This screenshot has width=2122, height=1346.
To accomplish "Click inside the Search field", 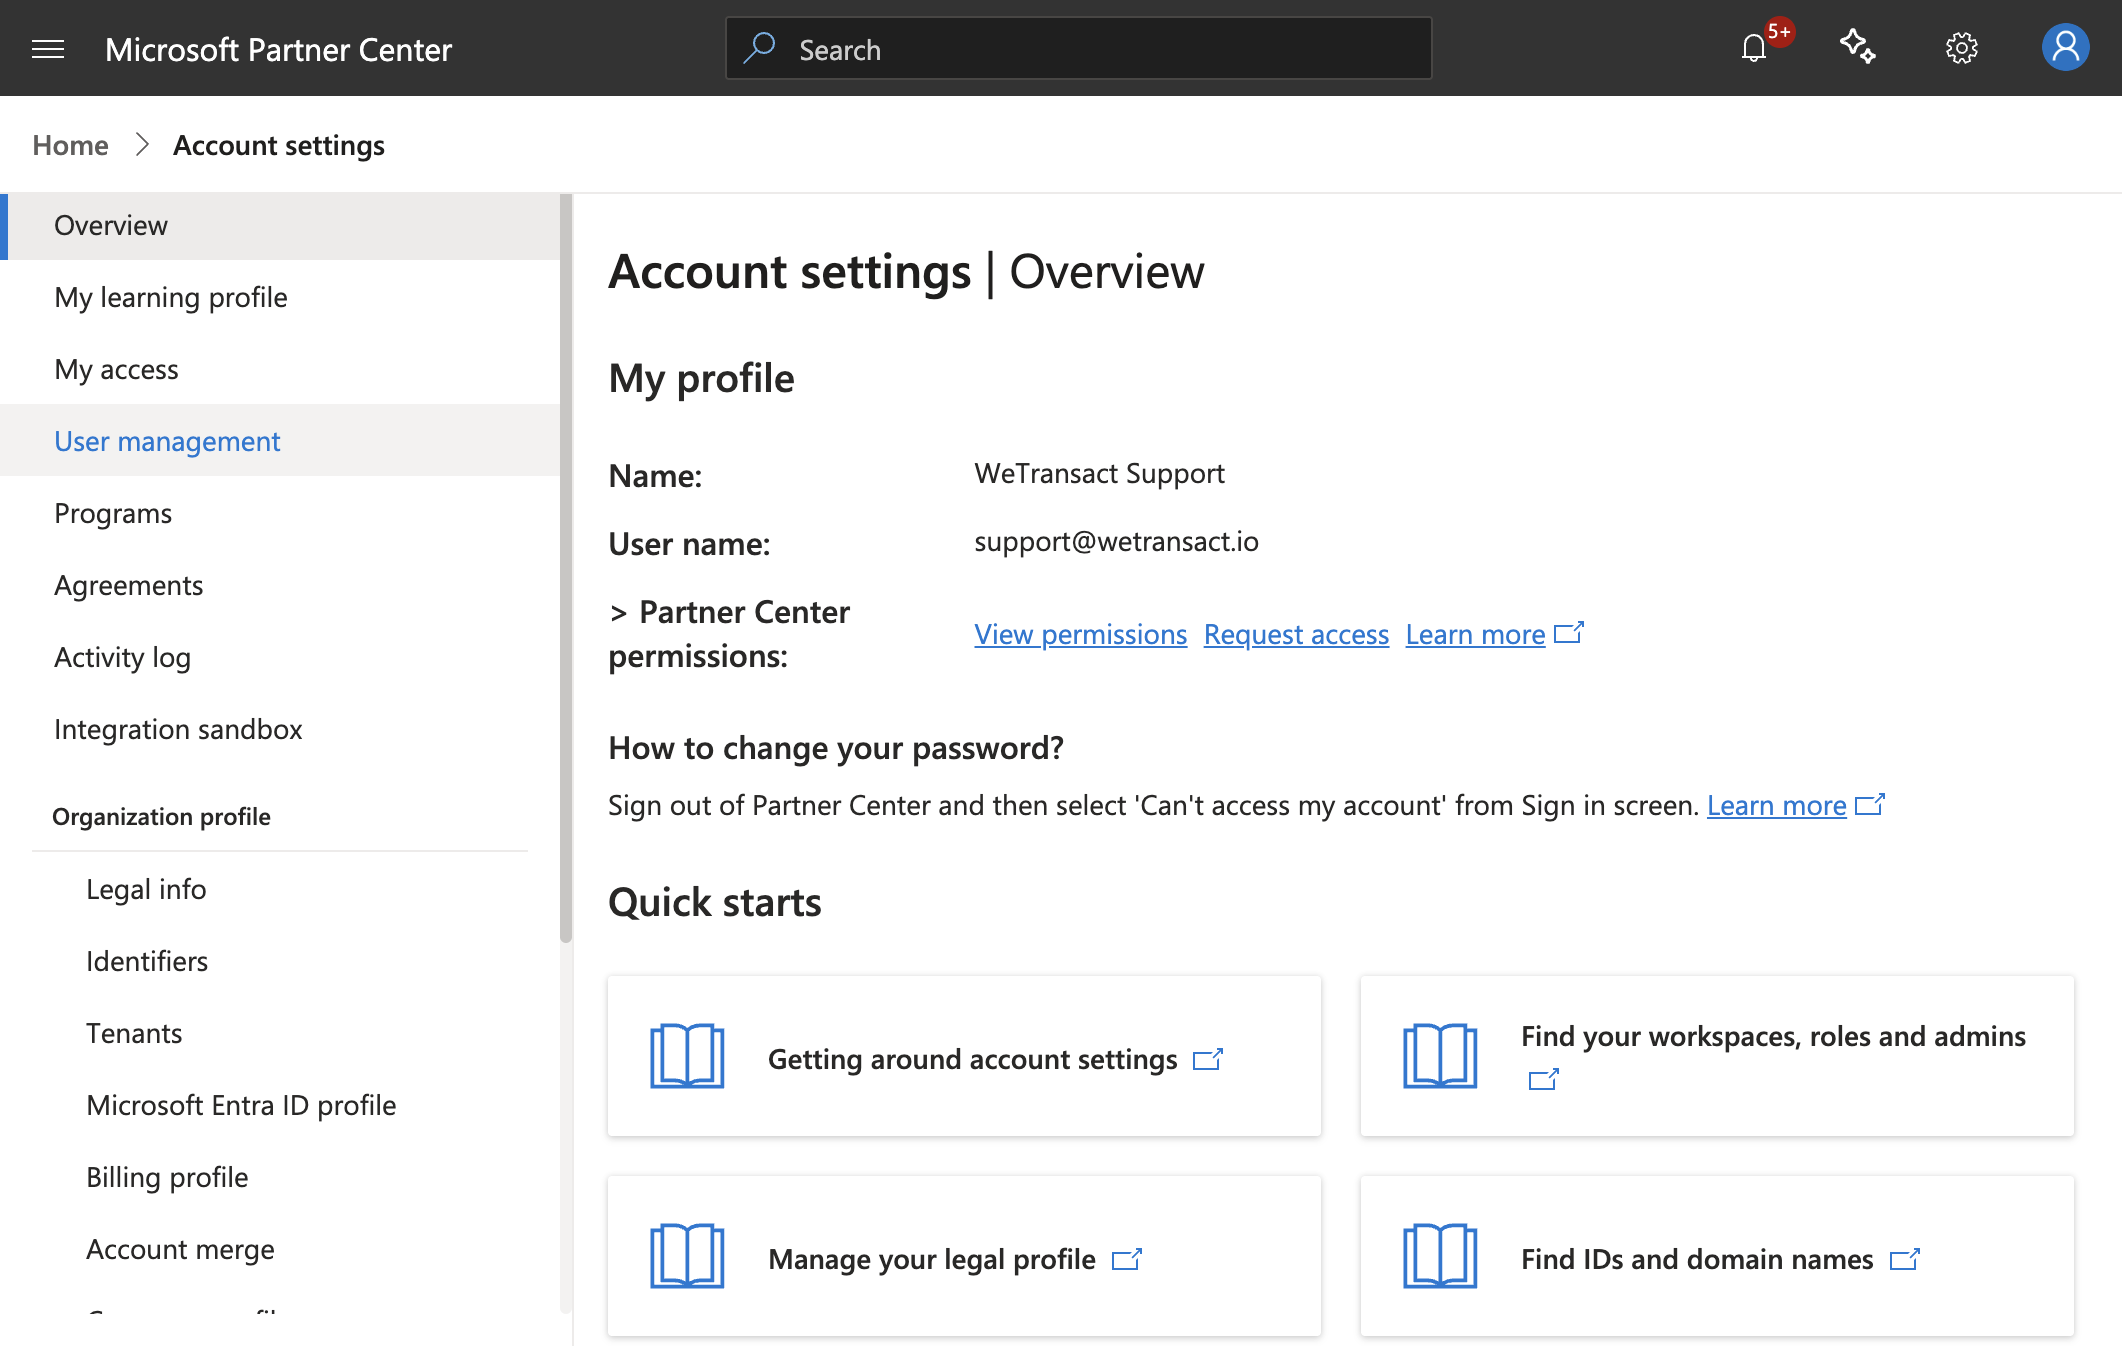I will coord(1078,48).
